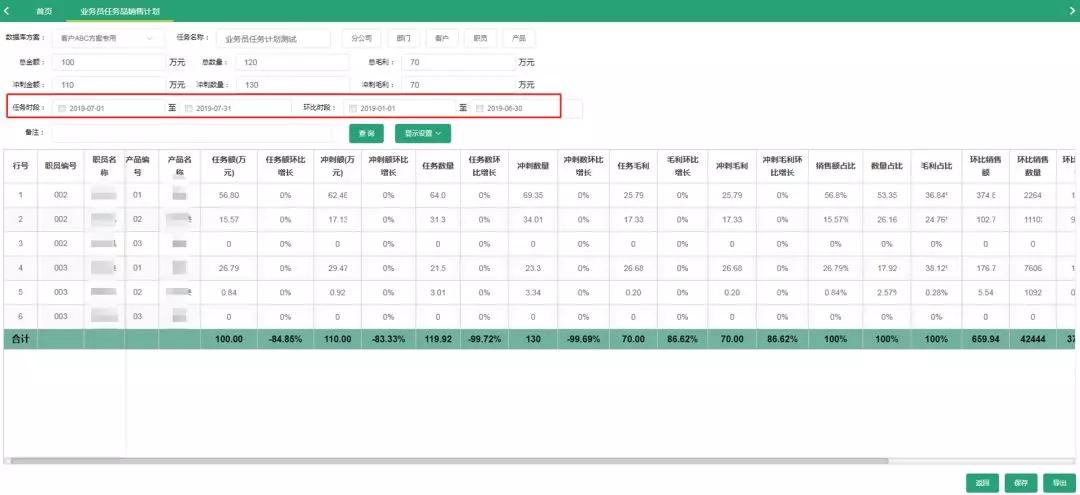Screen dimensions: 1080x495
Task: Click the left arrow to scroll tabs back
Action: (x=8, y=10)
